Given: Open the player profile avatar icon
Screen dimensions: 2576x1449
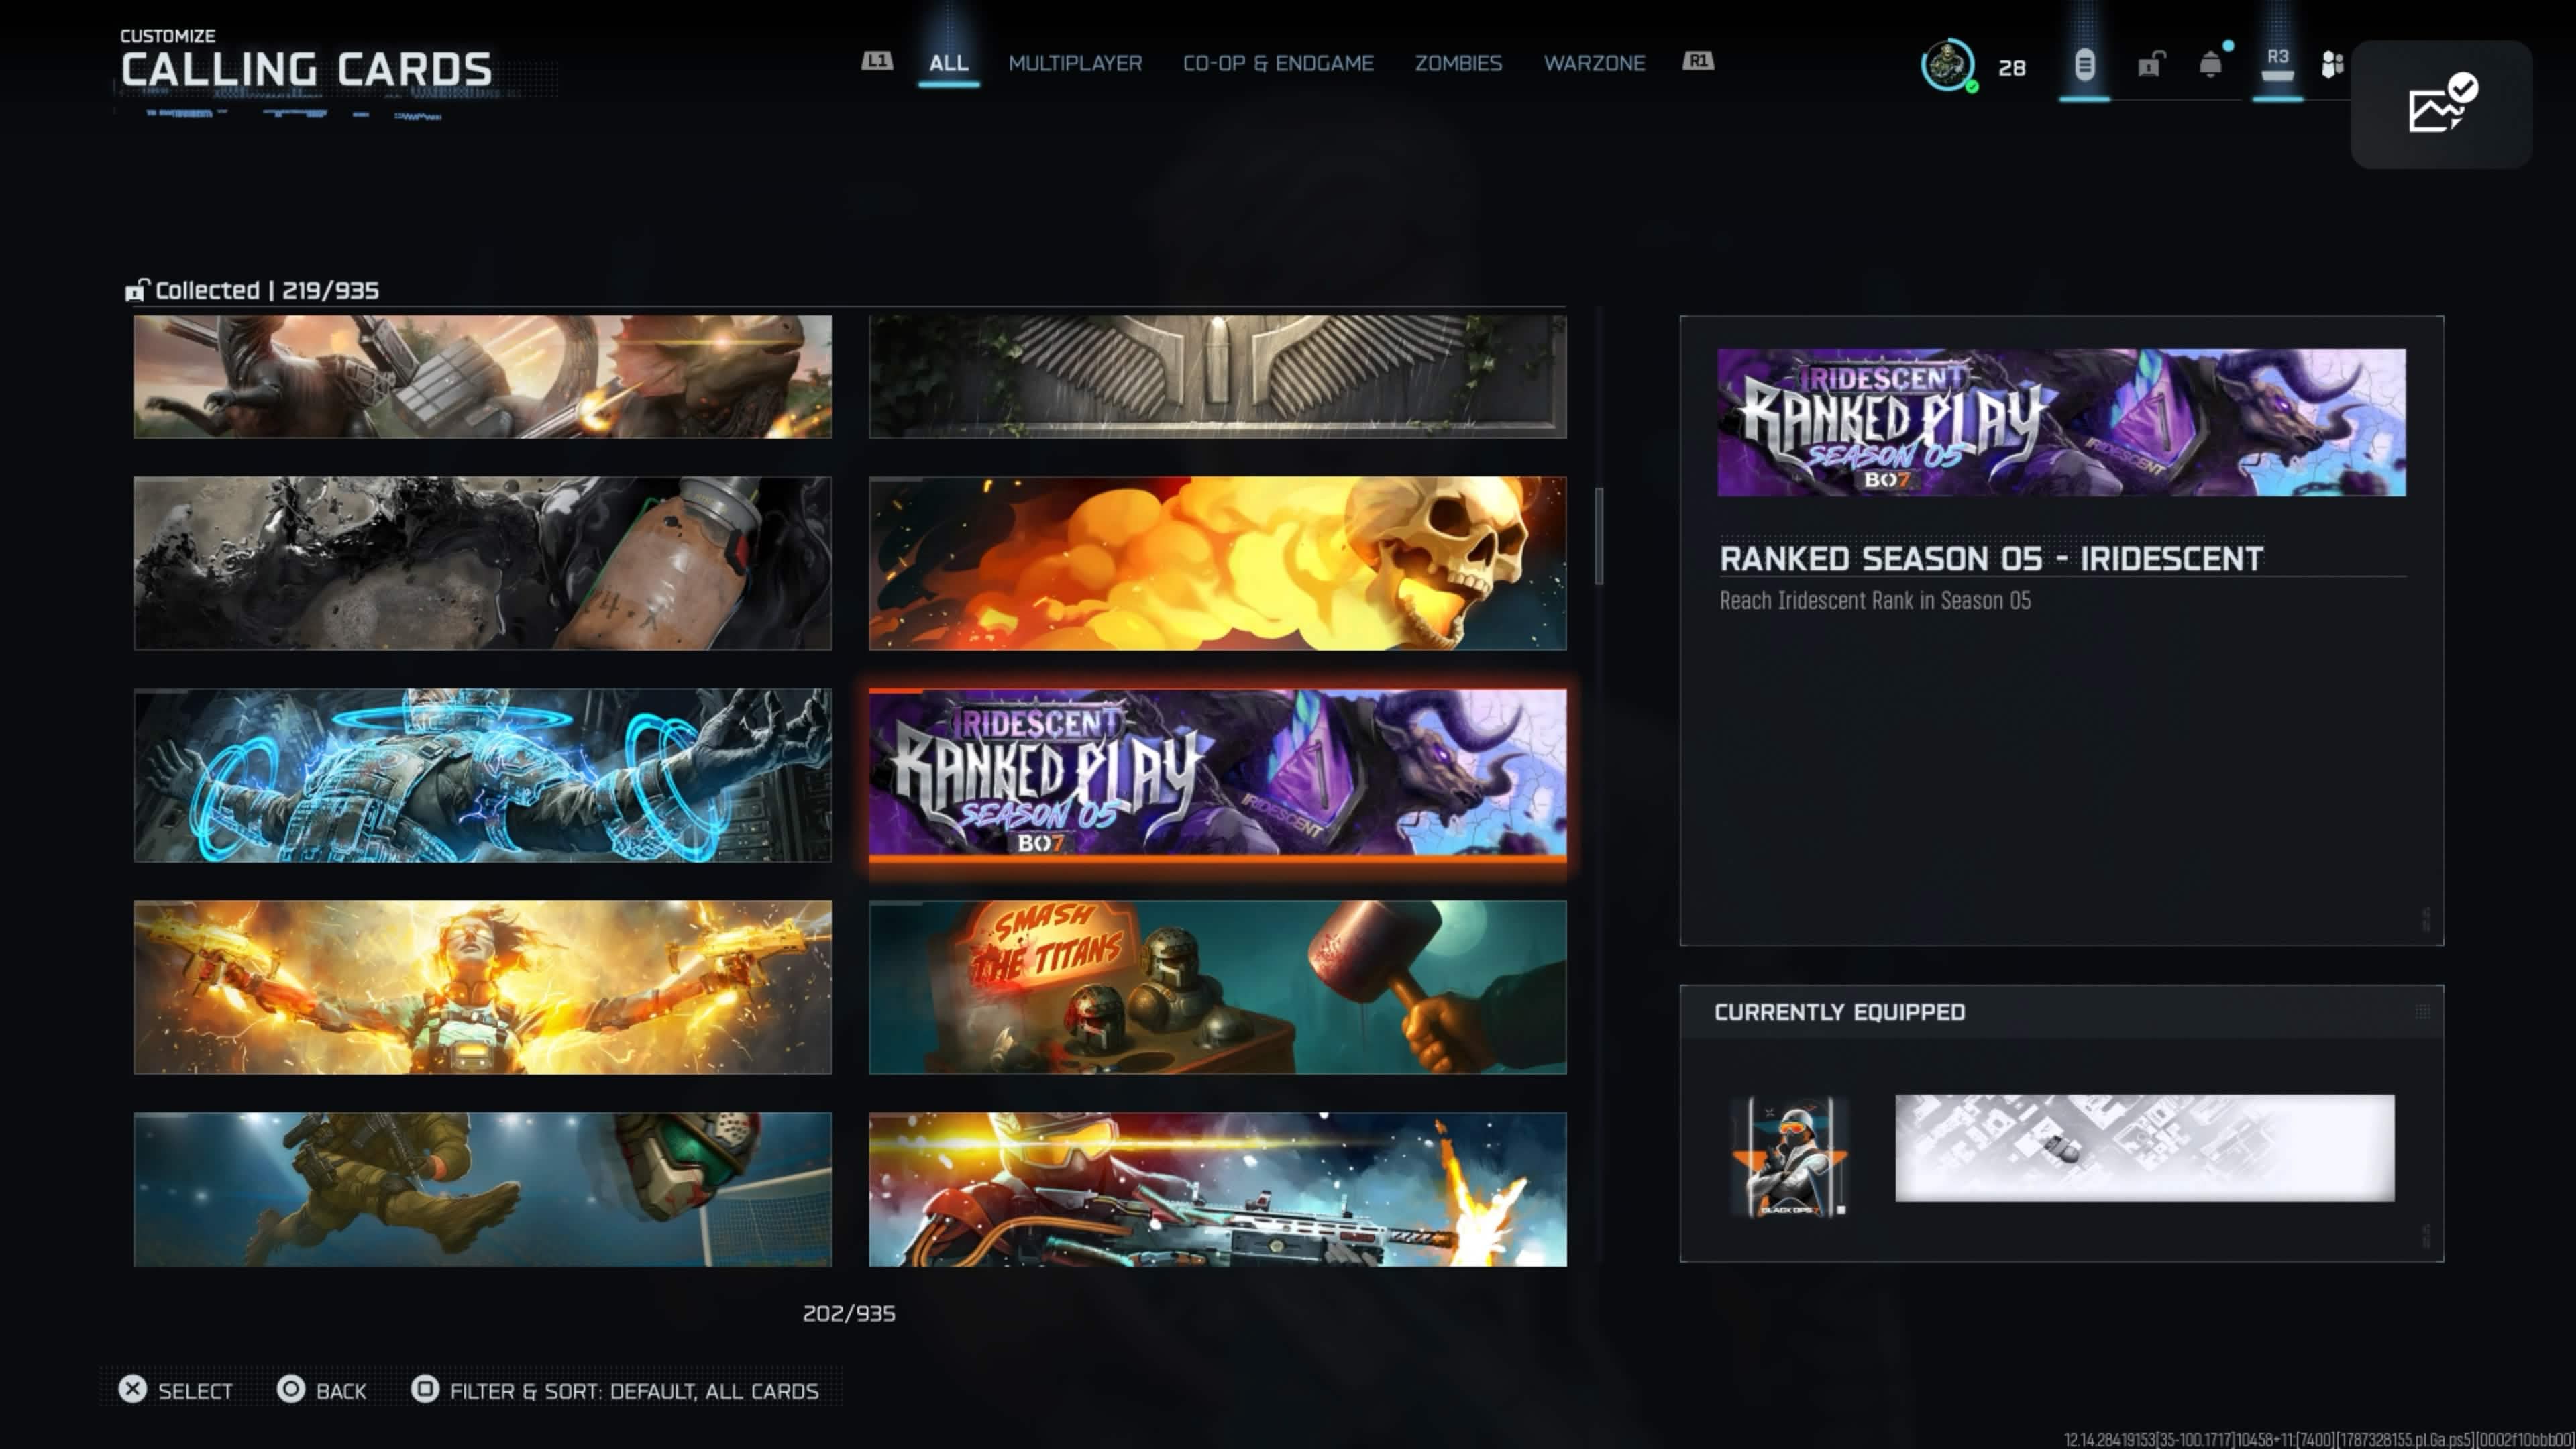Looking at the screenshot, I should [1947, 65].
